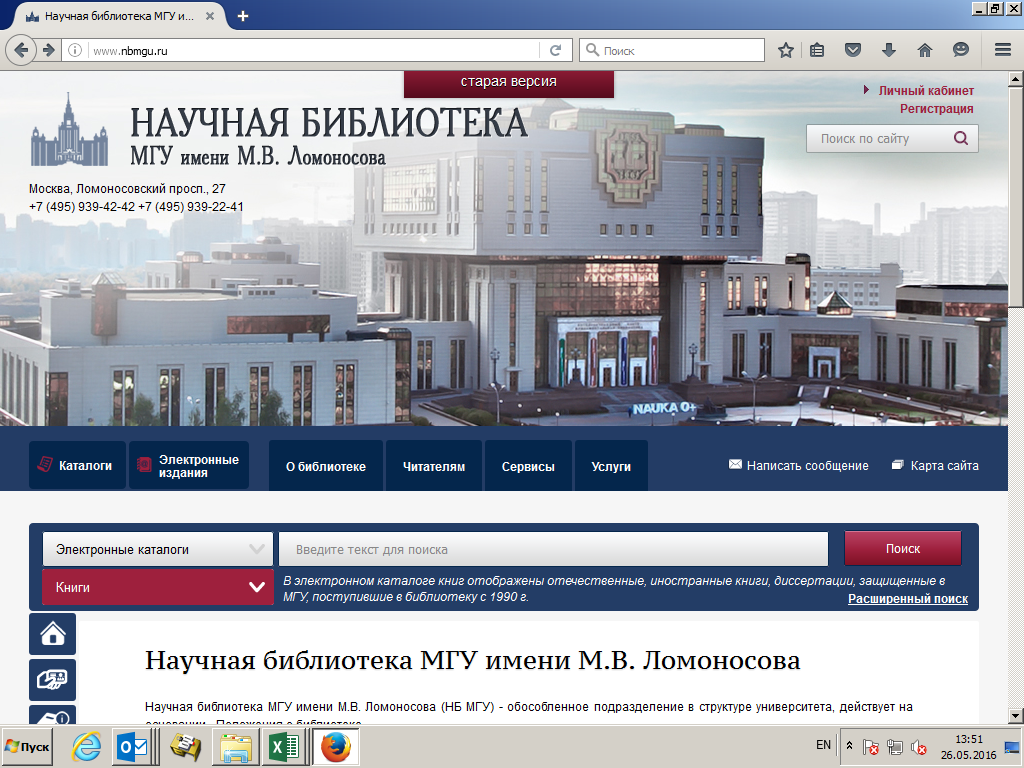The height and width of the screenshot is (768, 1024).
Task: Click the Firefox Поиск search box
Action: 672,50
